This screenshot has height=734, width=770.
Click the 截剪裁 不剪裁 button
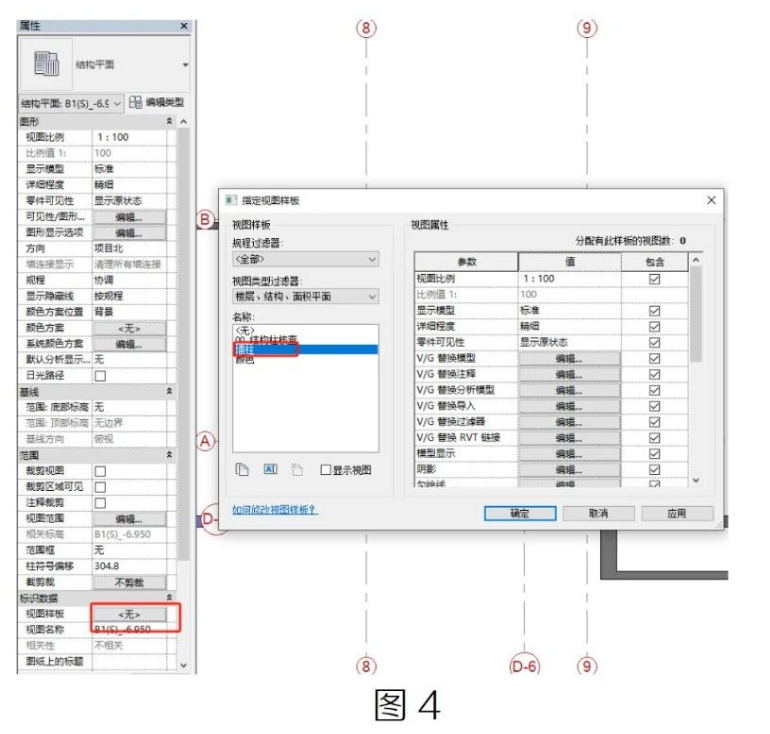coord(129,583)
